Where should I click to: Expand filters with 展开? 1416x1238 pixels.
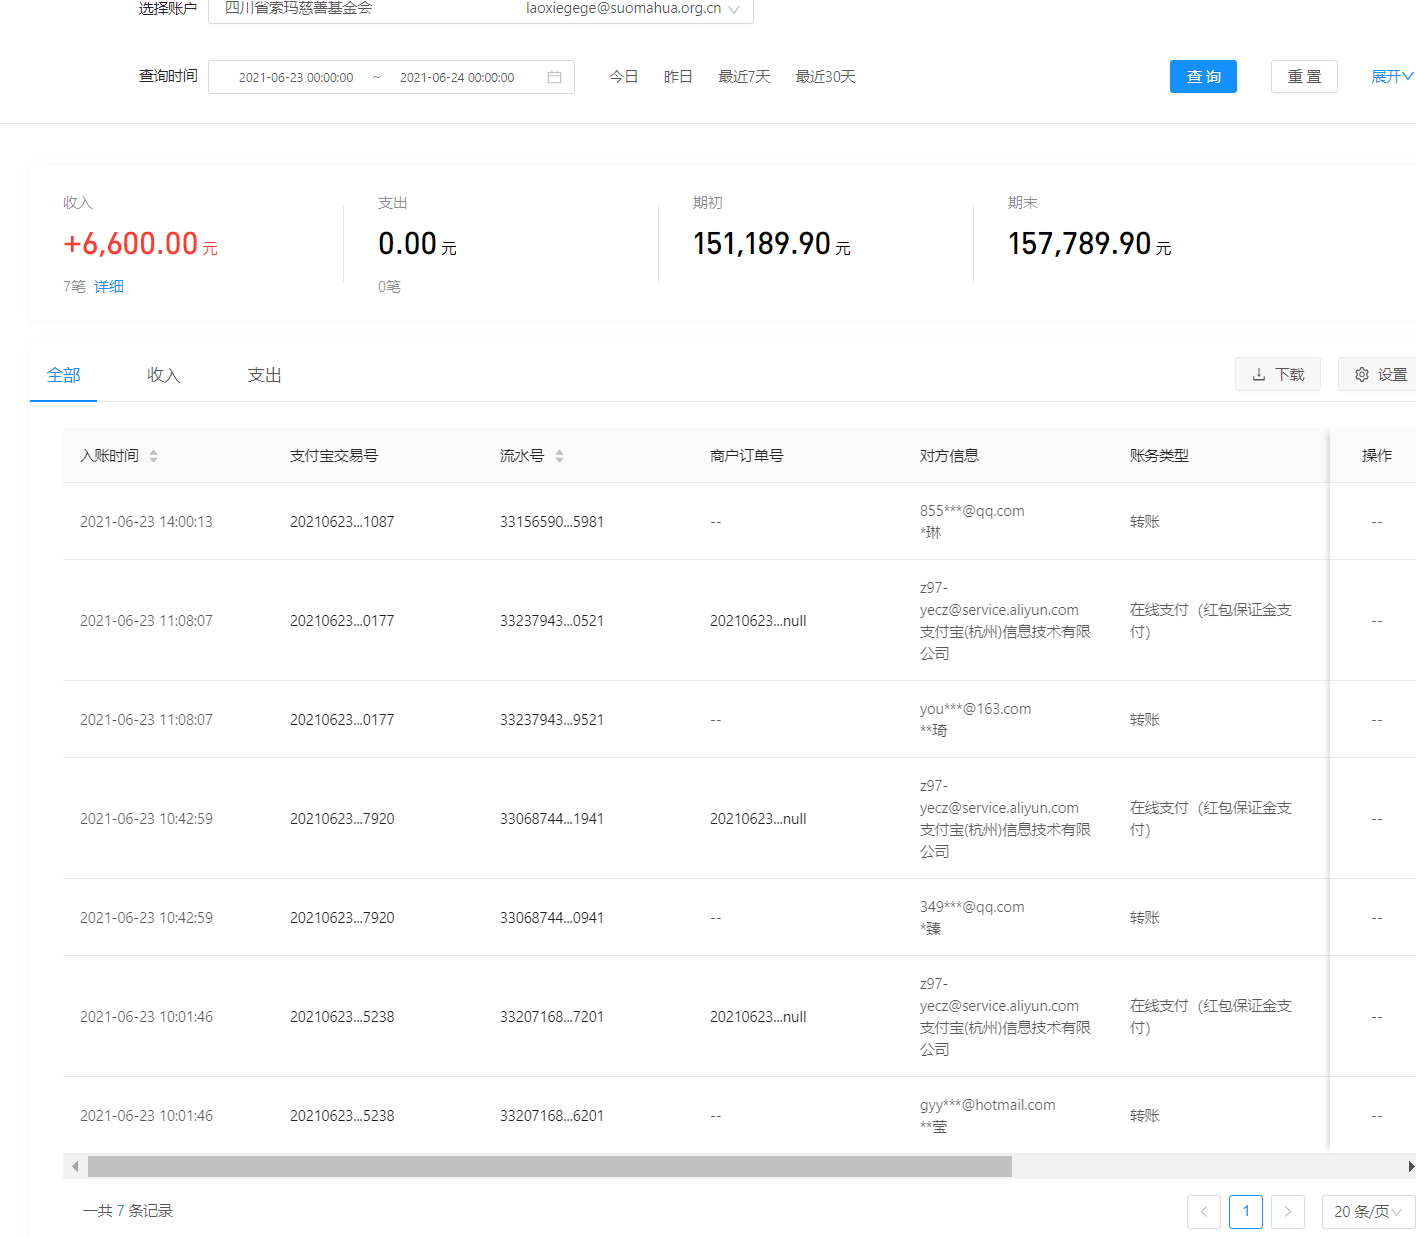(1391, 77)
